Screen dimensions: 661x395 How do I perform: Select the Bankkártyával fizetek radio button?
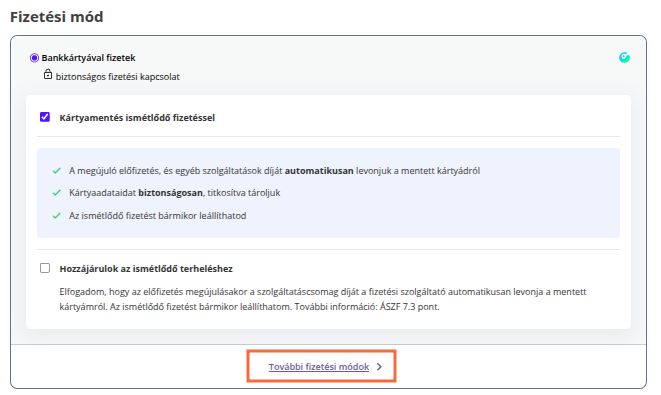coord(34,58)
